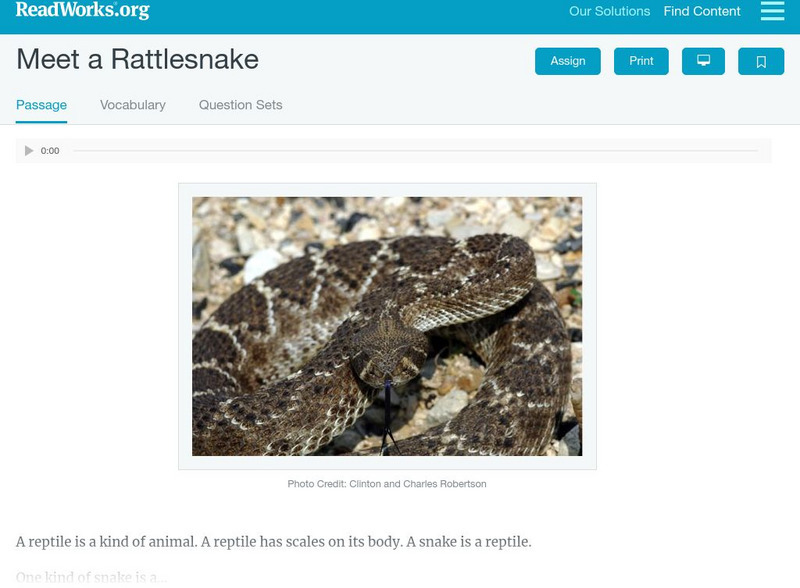Click the photo credit caption
Viewport: 800px width, 588px height.
click(x=387, y=484)
